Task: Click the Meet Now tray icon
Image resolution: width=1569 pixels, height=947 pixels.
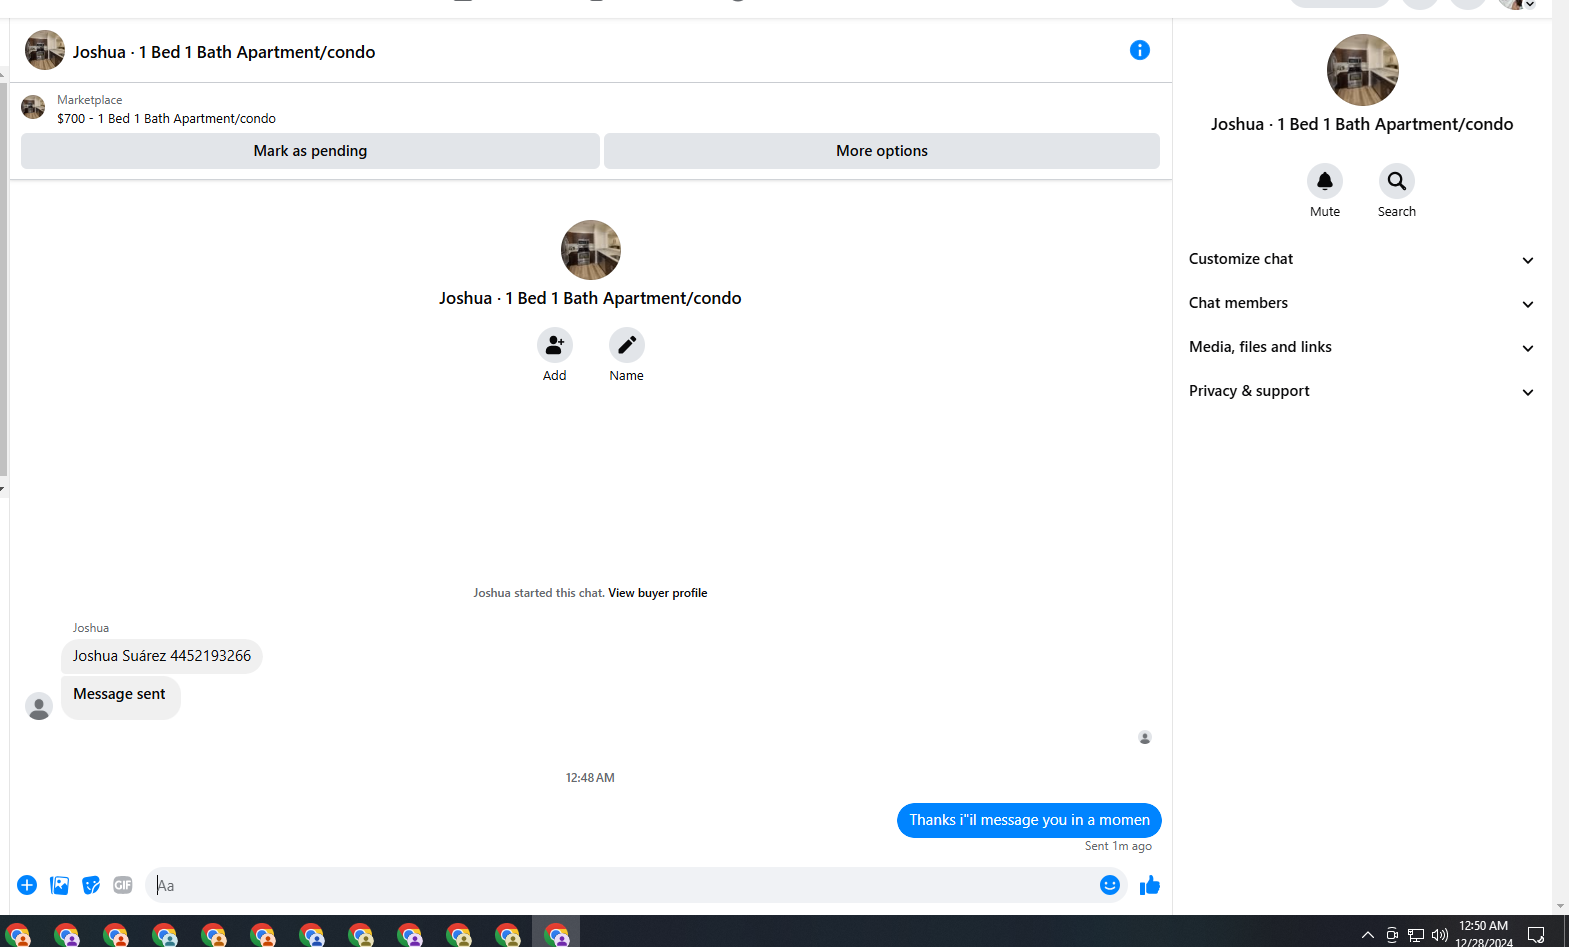Action: click(1392, 935)
